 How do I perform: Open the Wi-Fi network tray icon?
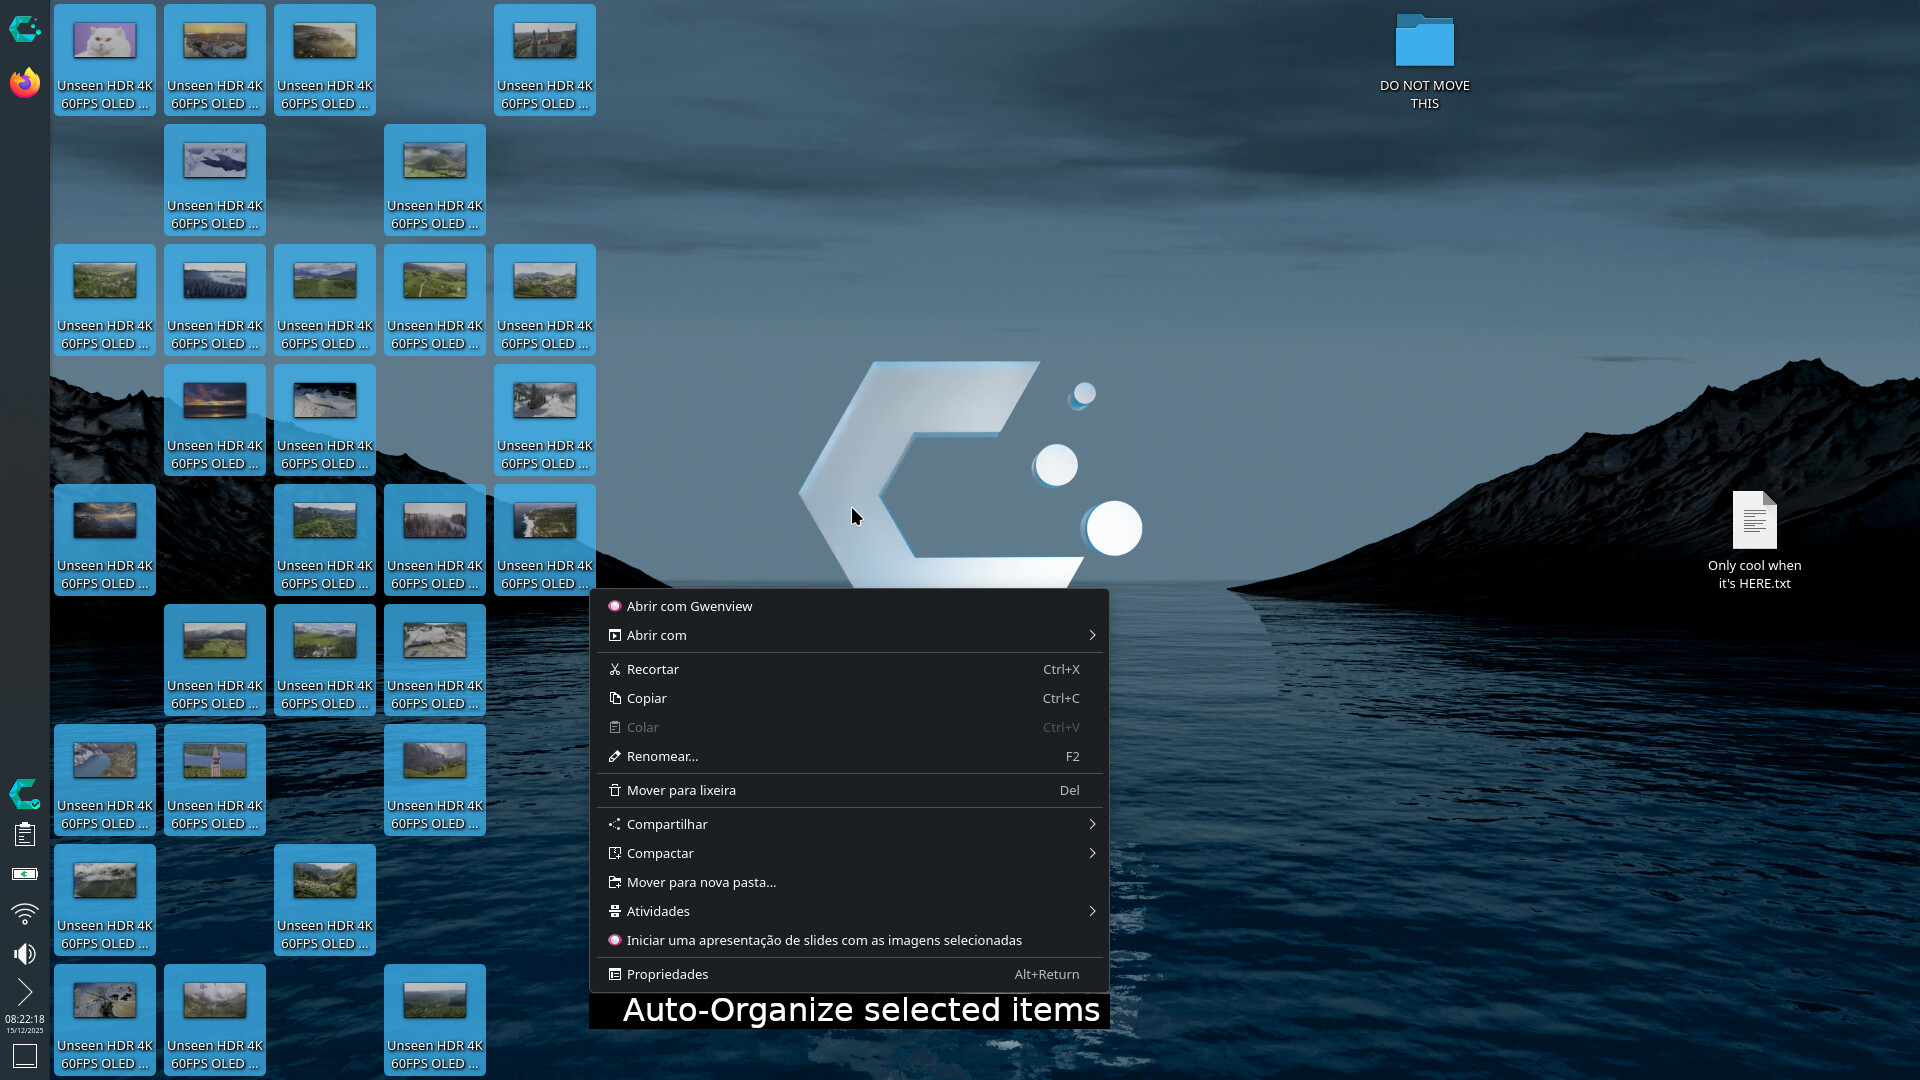tap(24, 913)
